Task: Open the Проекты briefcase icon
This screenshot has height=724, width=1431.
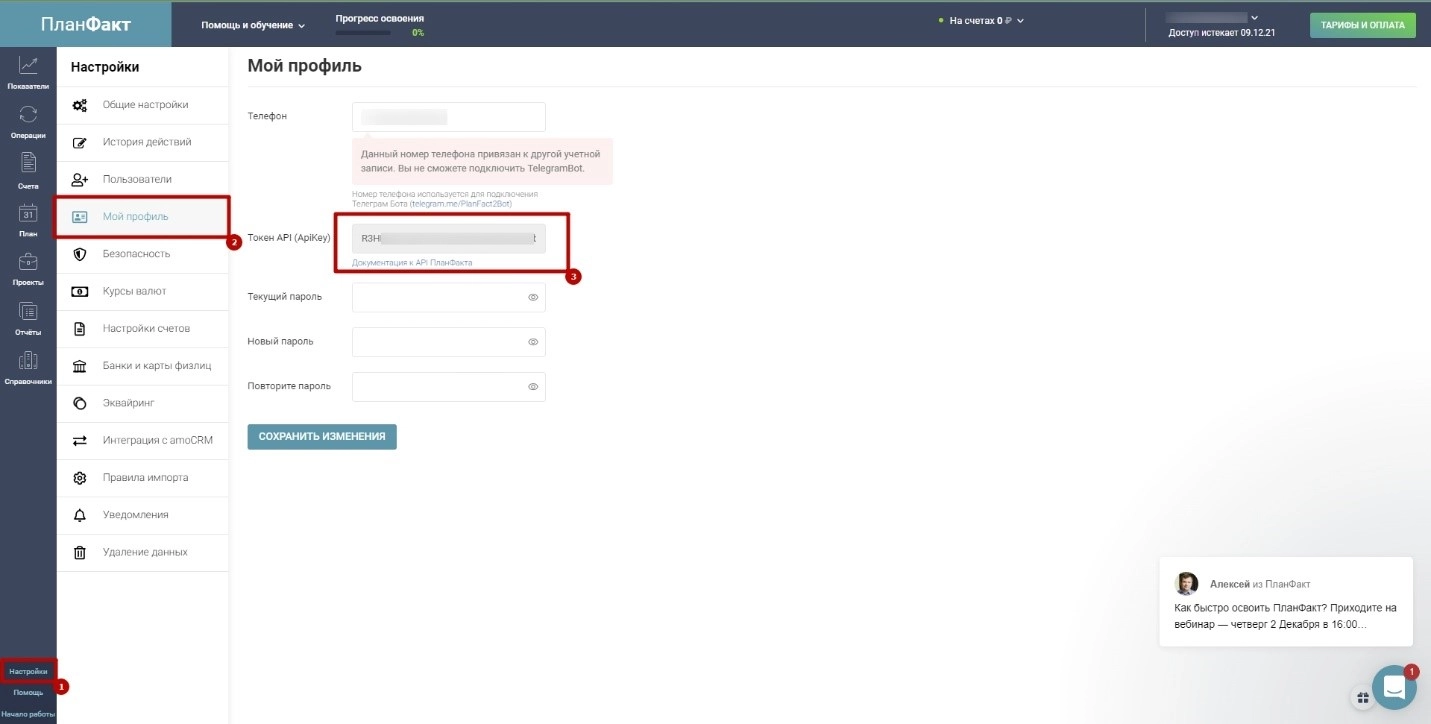Action: coord(28,262)
